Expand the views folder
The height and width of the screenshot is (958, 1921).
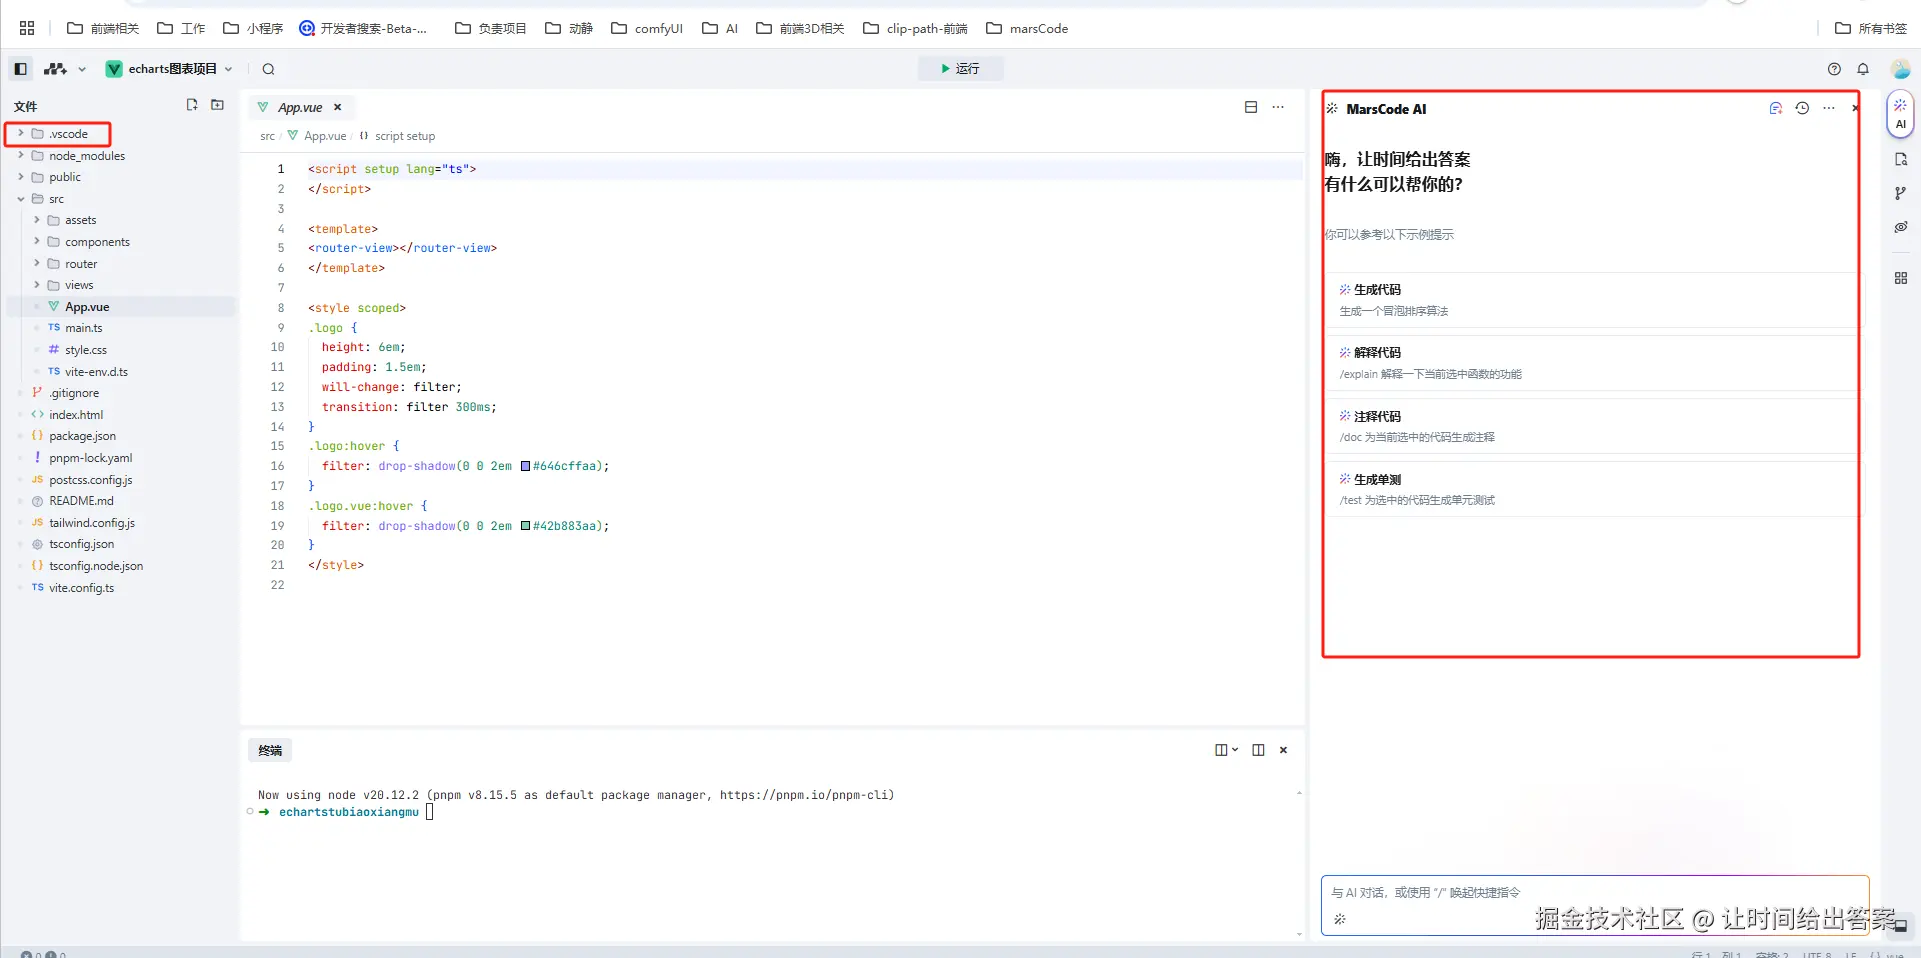coord(37,285)
